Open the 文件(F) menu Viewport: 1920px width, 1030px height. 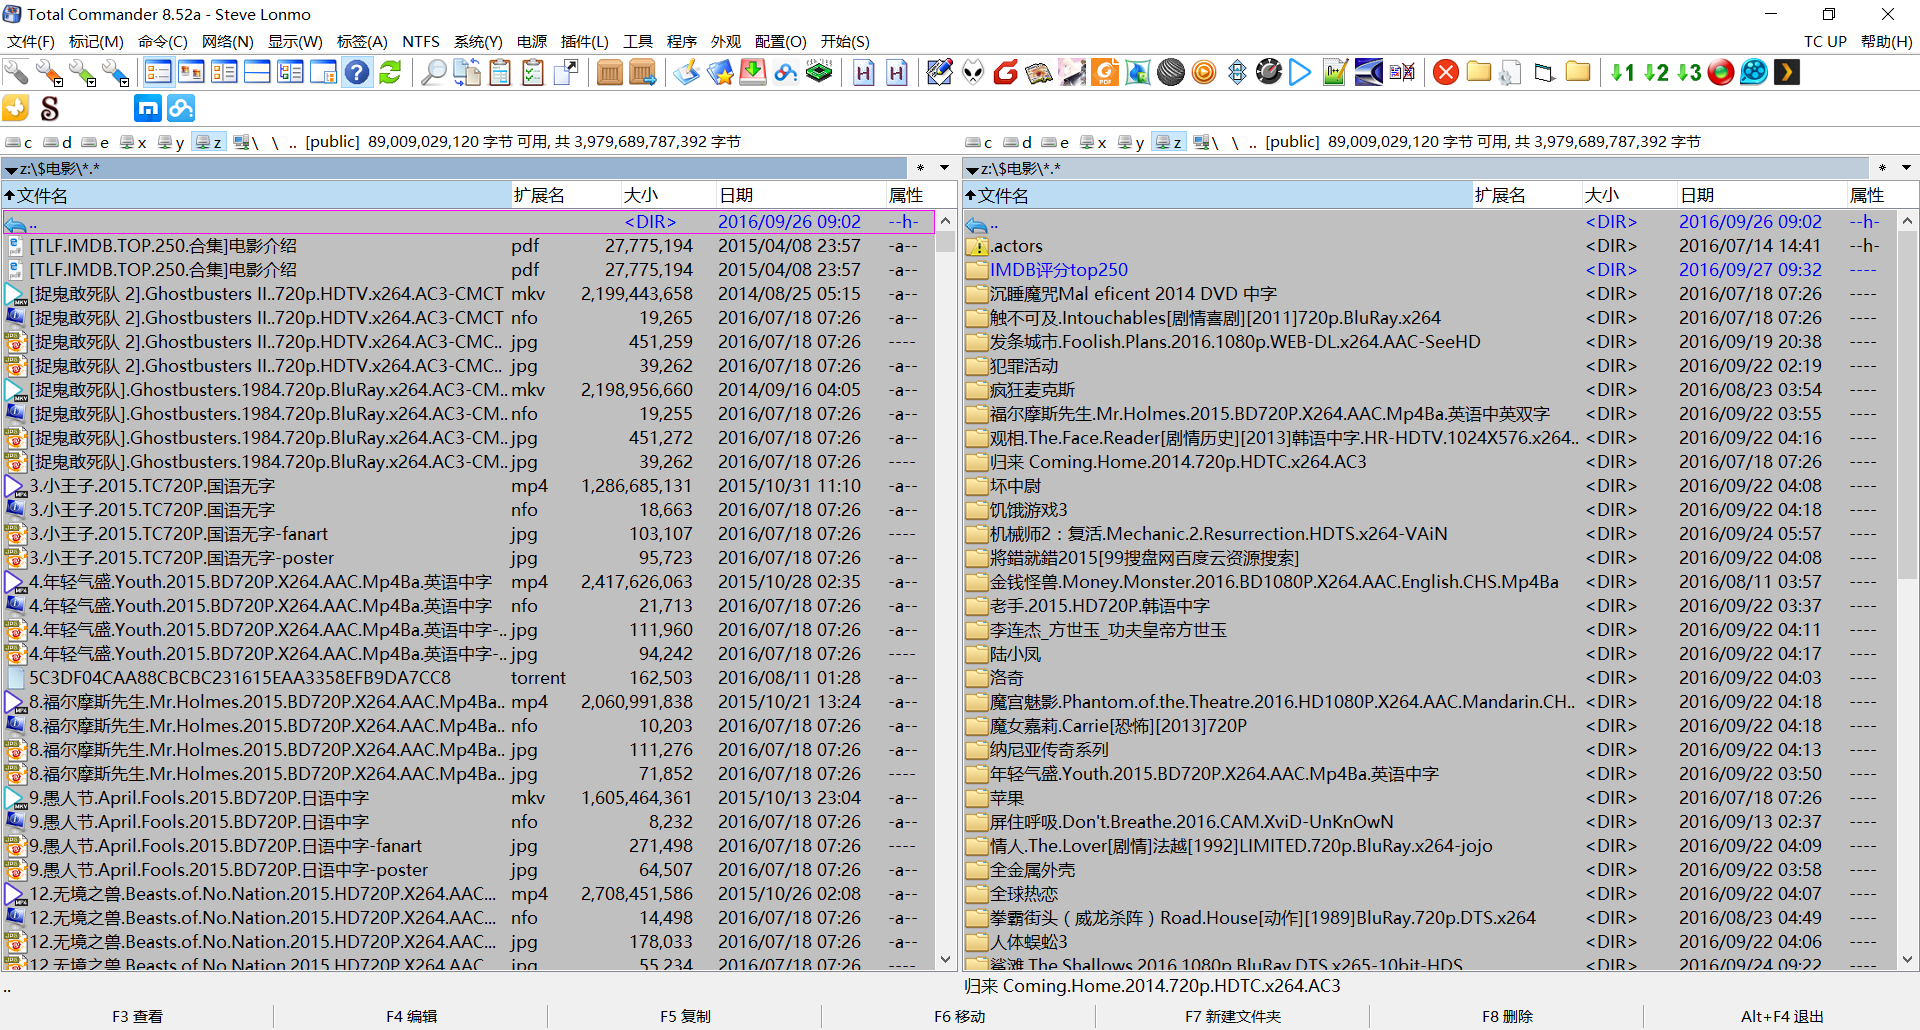point(31,41)
